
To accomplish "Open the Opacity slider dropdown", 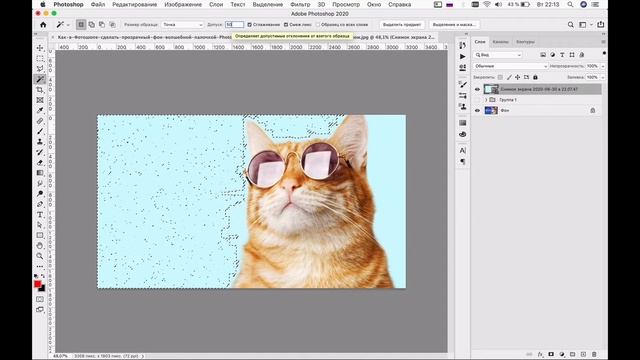I will (603, 66).
